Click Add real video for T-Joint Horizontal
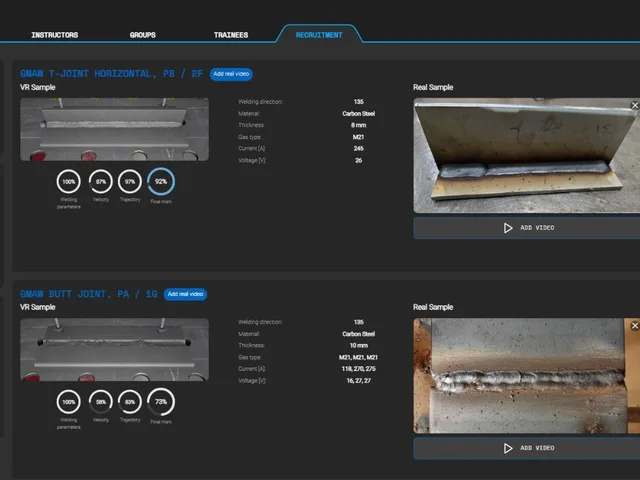 tap(231, 74)
